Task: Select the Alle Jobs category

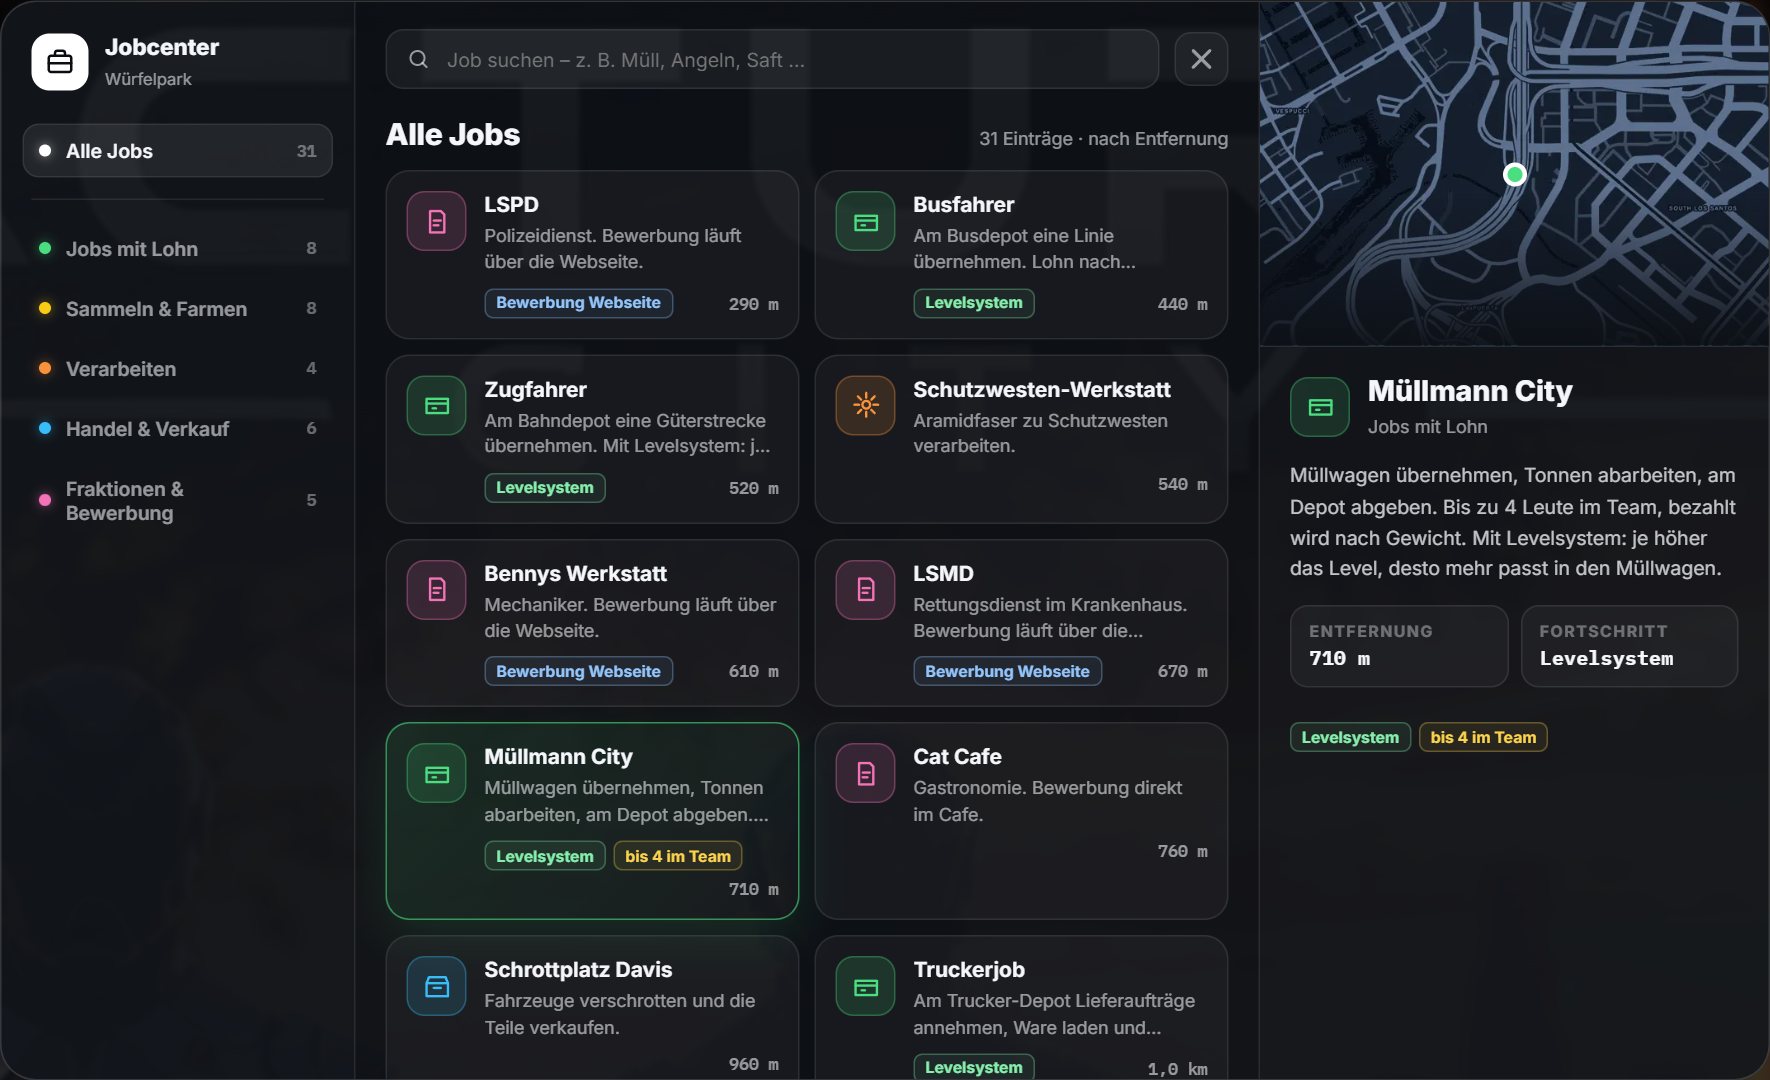Action: (x=178, y=151)
